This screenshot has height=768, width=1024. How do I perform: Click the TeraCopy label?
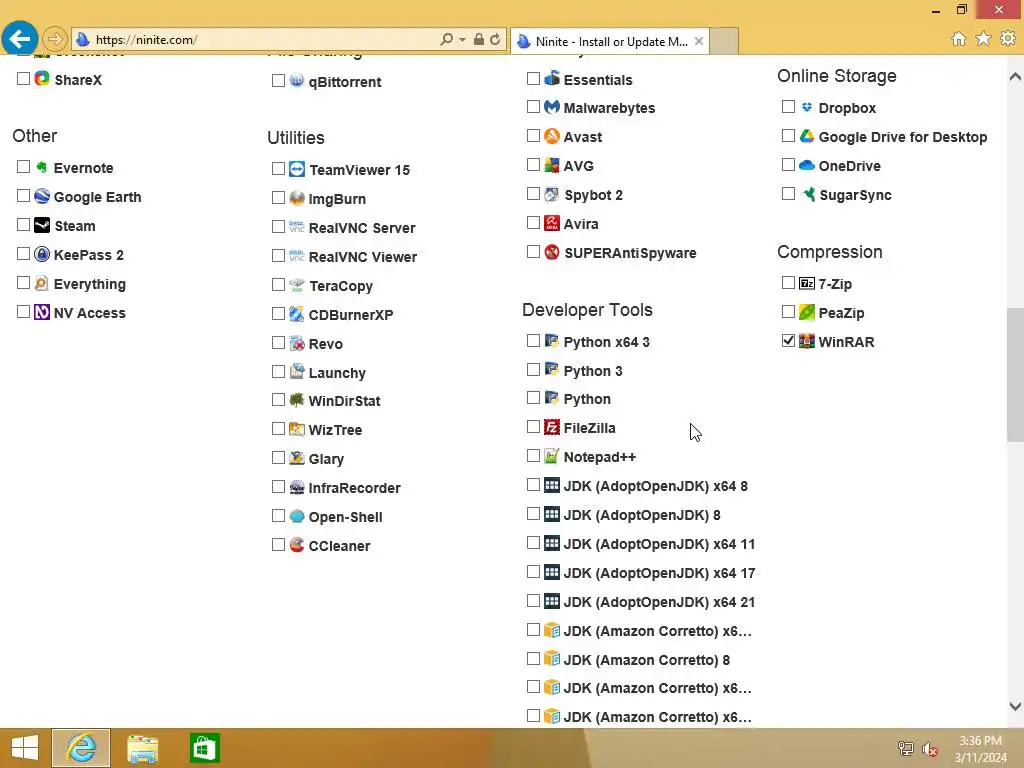tap(341, 286)
